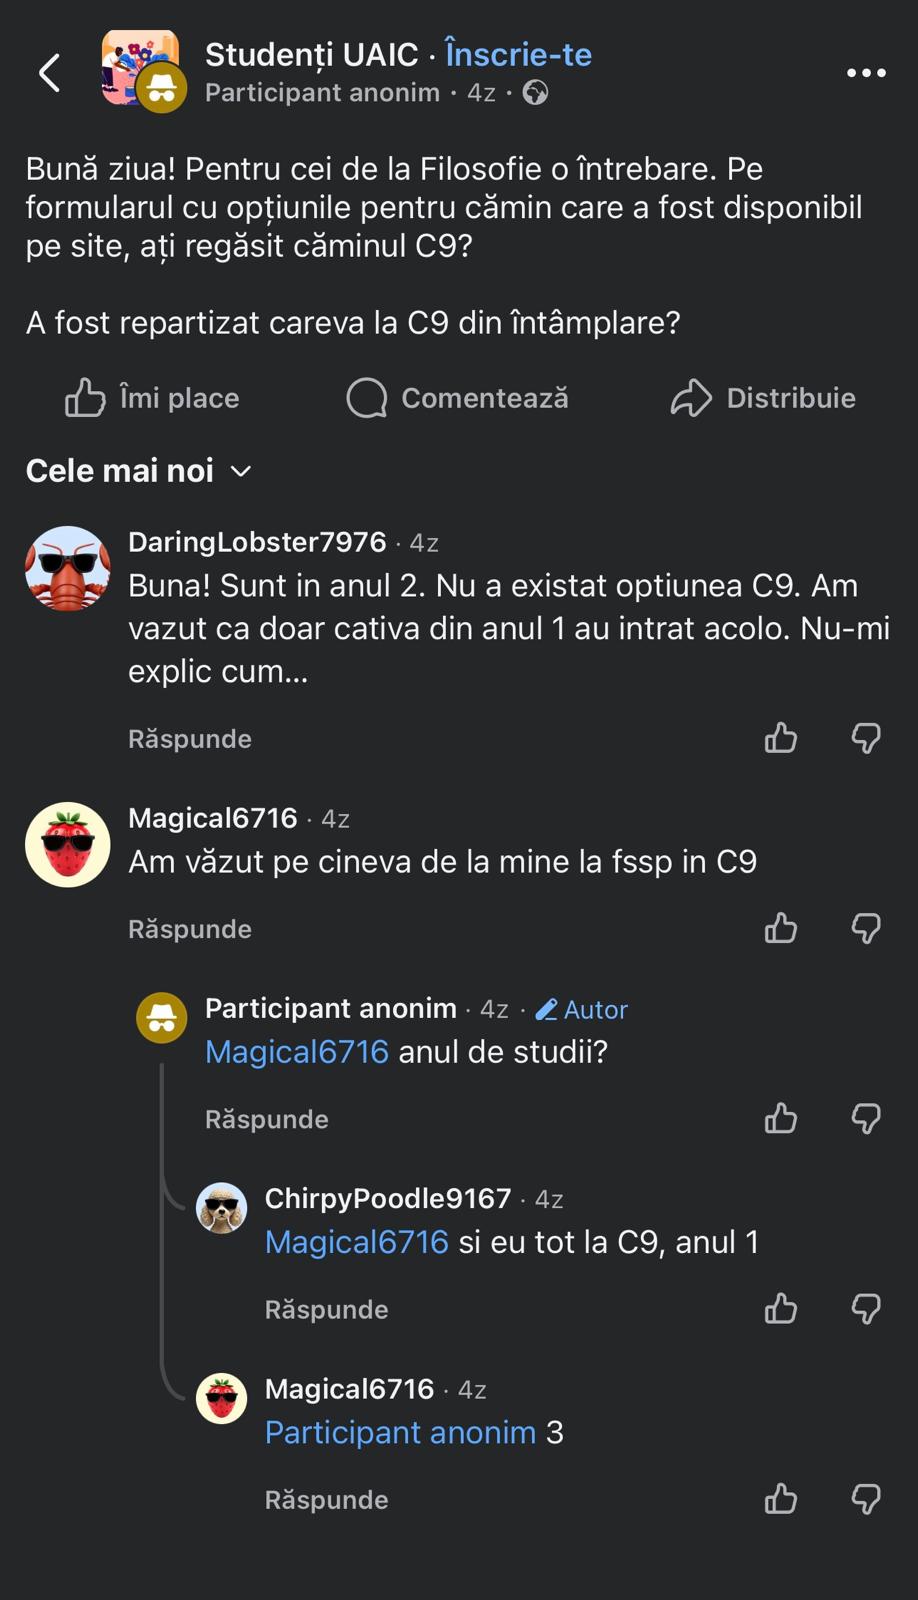Tap 'Distribuie' to share the post
Screen dimensions: 918x1600
point(763,398)
